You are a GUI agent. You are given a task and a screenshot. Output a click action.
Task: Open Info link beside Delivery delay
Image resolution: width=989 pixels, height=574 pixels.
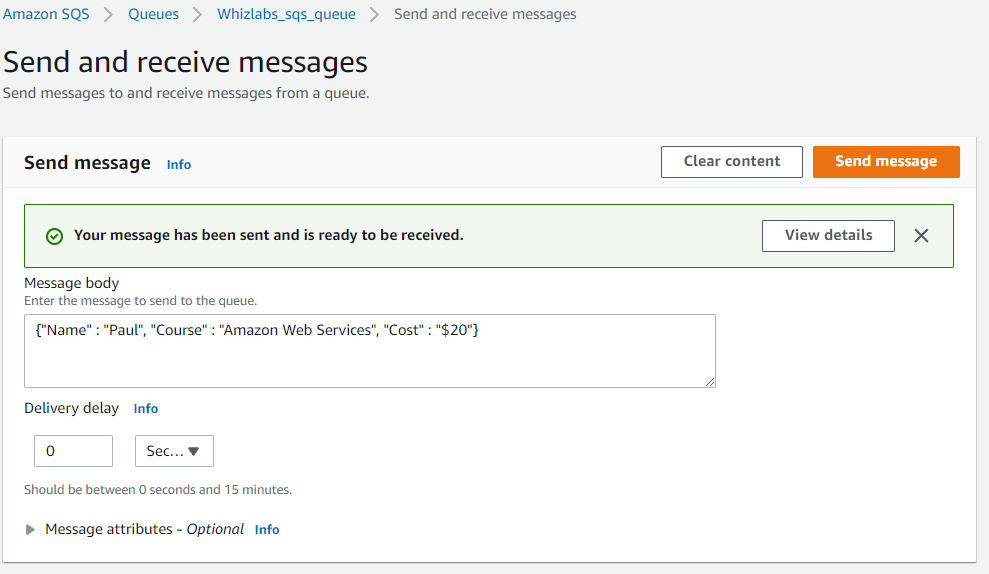(x=146, y=409)
